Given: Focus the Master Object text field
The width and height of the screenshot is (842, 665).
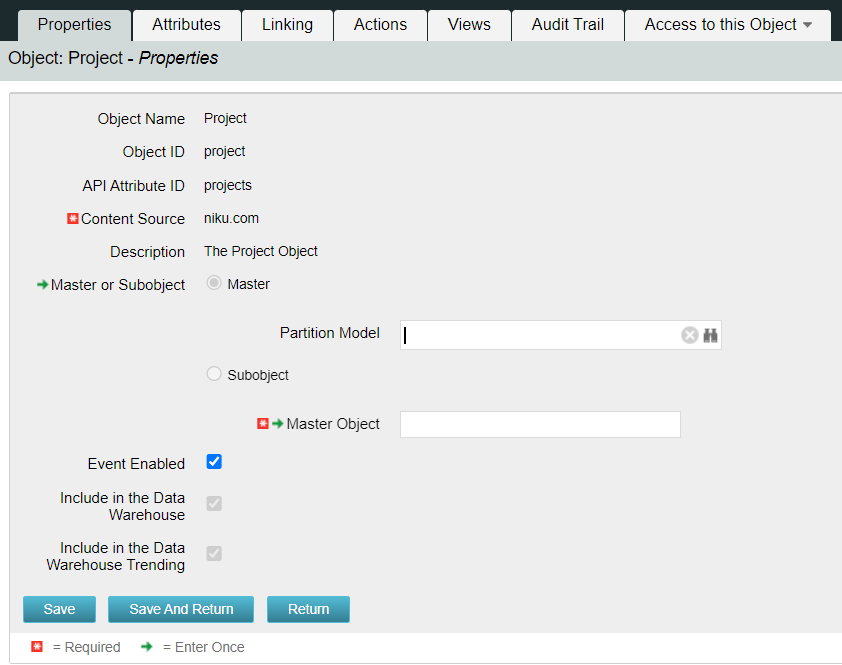Looking at the screenshot, I should (540, 424).
